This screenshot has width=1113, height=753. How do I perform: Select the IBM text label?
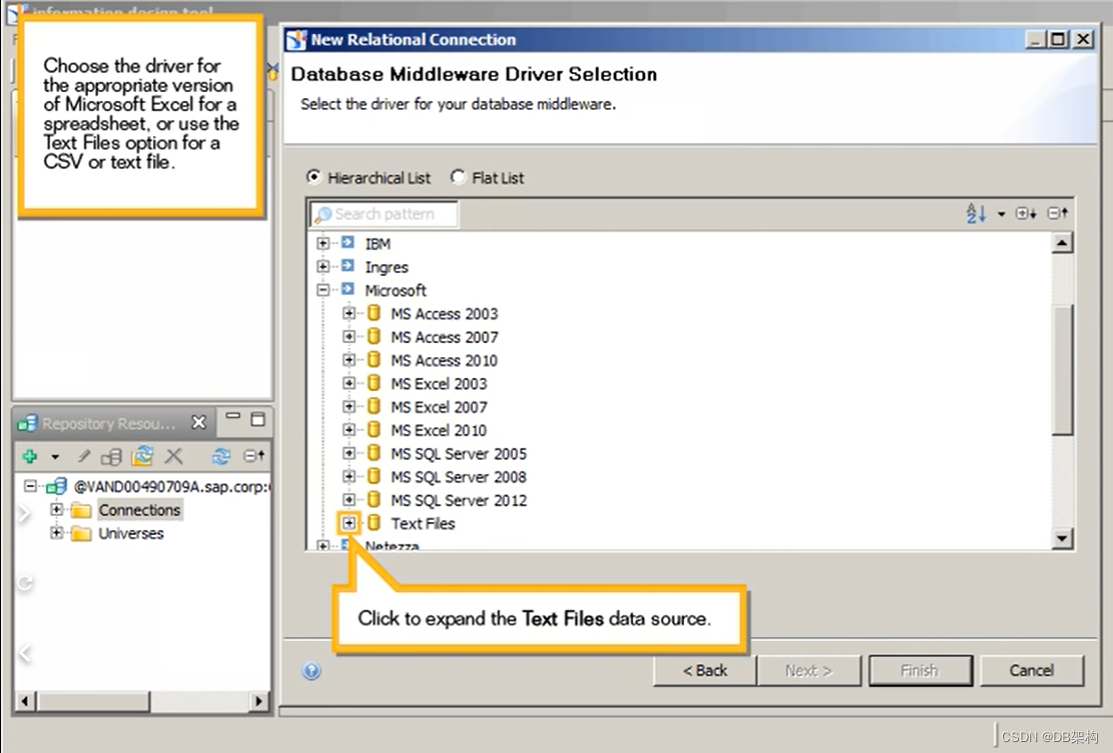pos(378,244)
